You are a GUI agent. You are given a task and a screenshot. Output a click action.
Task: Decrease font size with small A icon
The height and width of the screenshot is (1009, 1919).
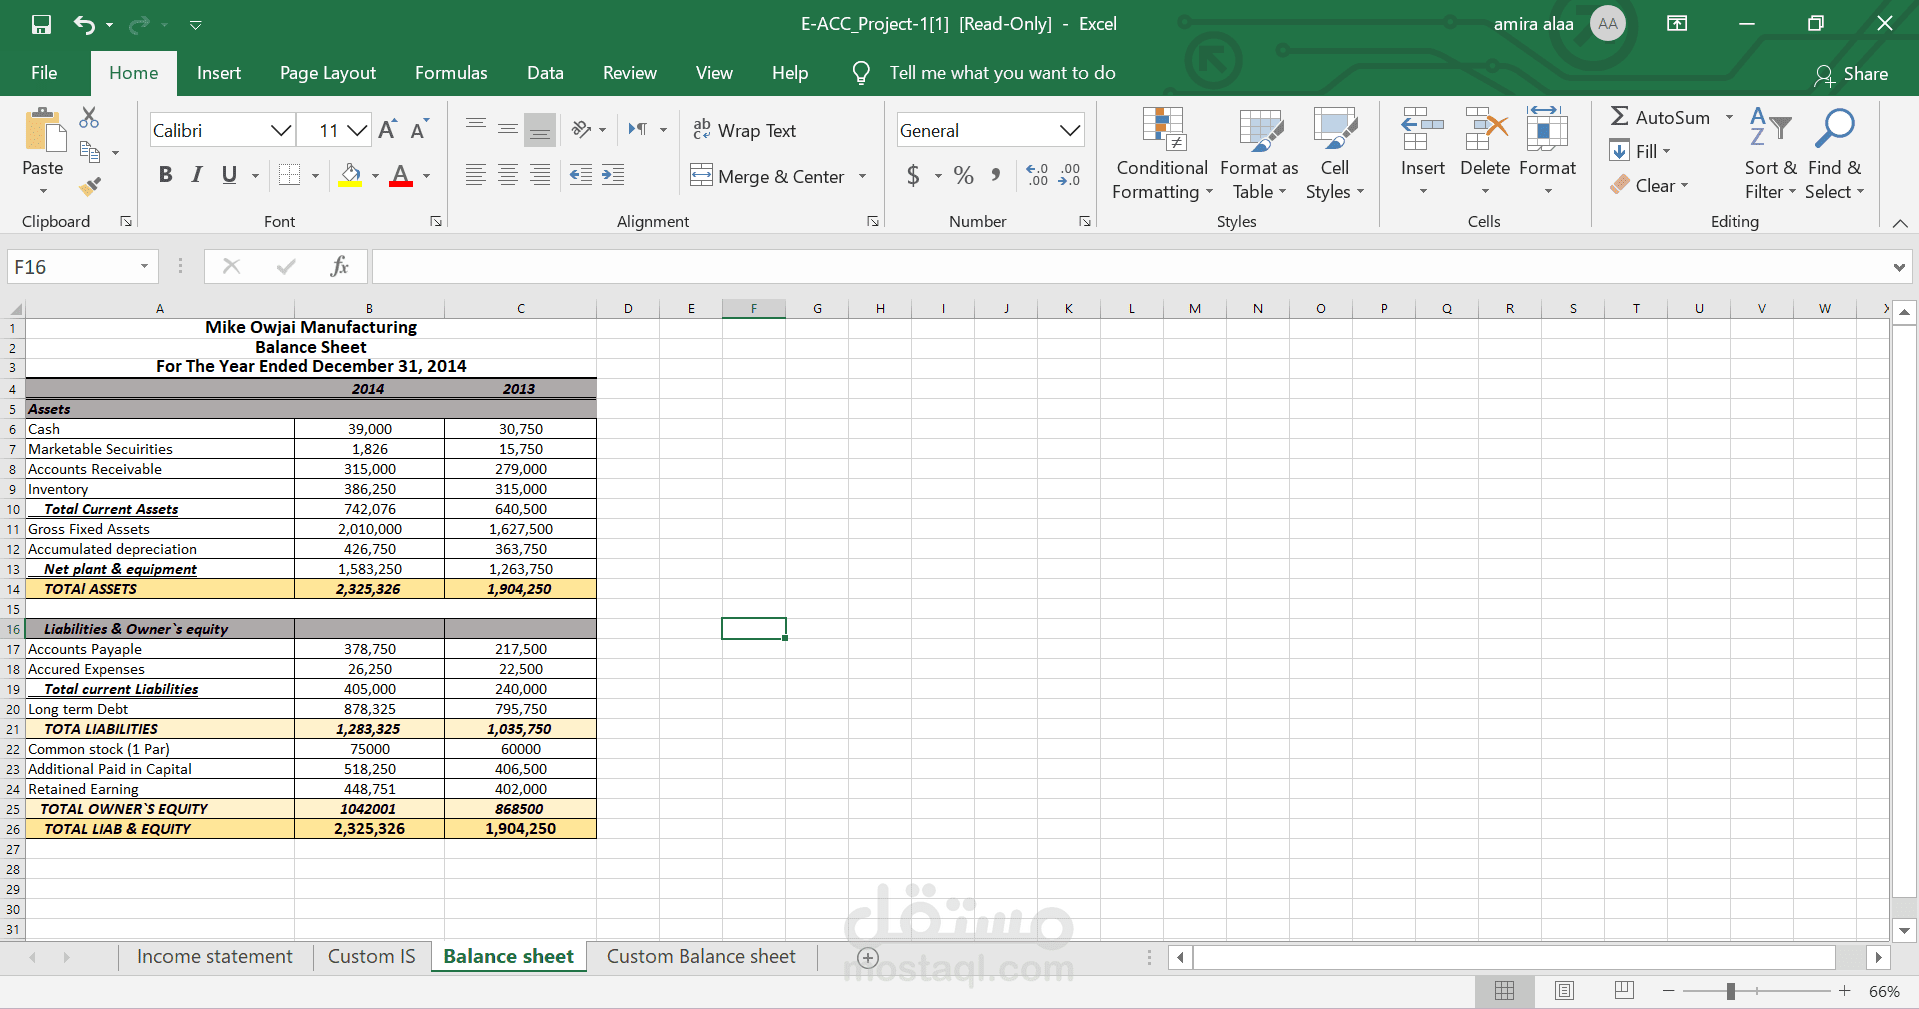click(419, 130)
